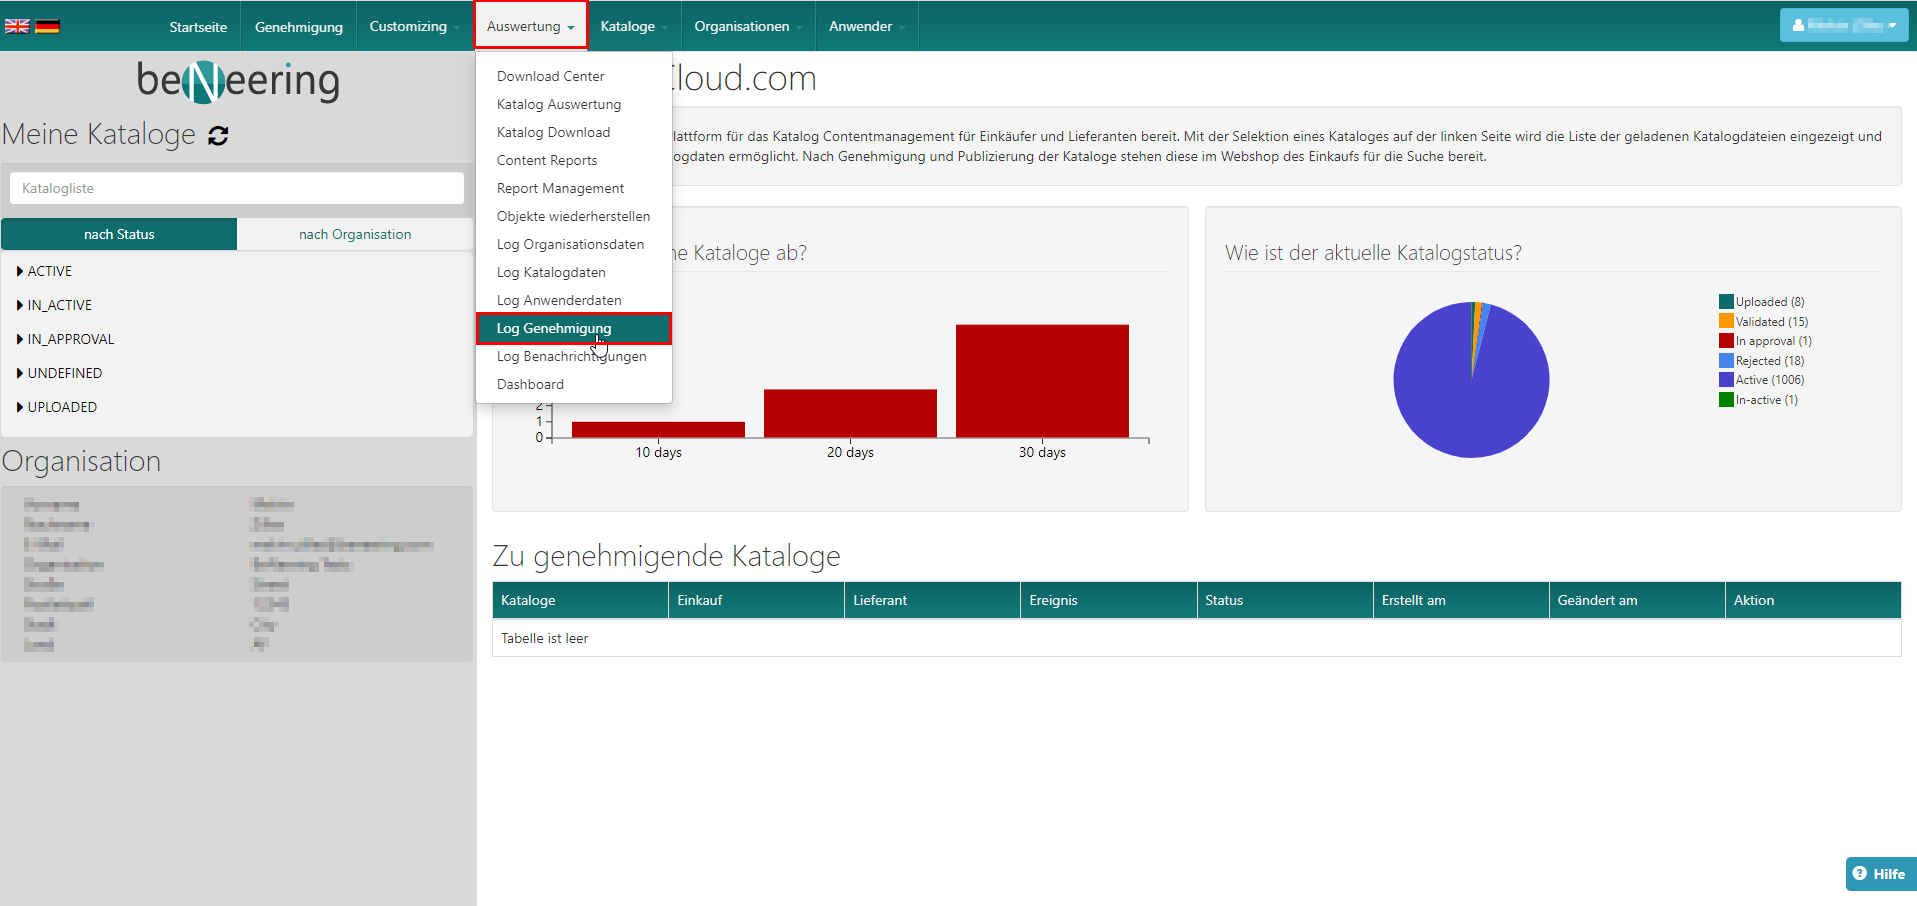Refresh Meine Kataloge with reload icon
The width and height of the screenshot is (1917, 906).
click(x=218, y=136)
